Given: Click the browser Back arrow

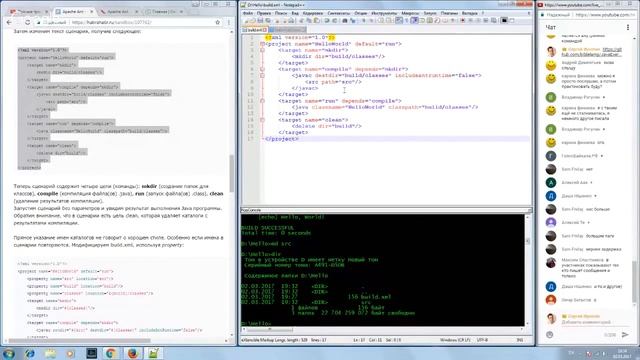Looking at the screenshot, I should 9,22.
